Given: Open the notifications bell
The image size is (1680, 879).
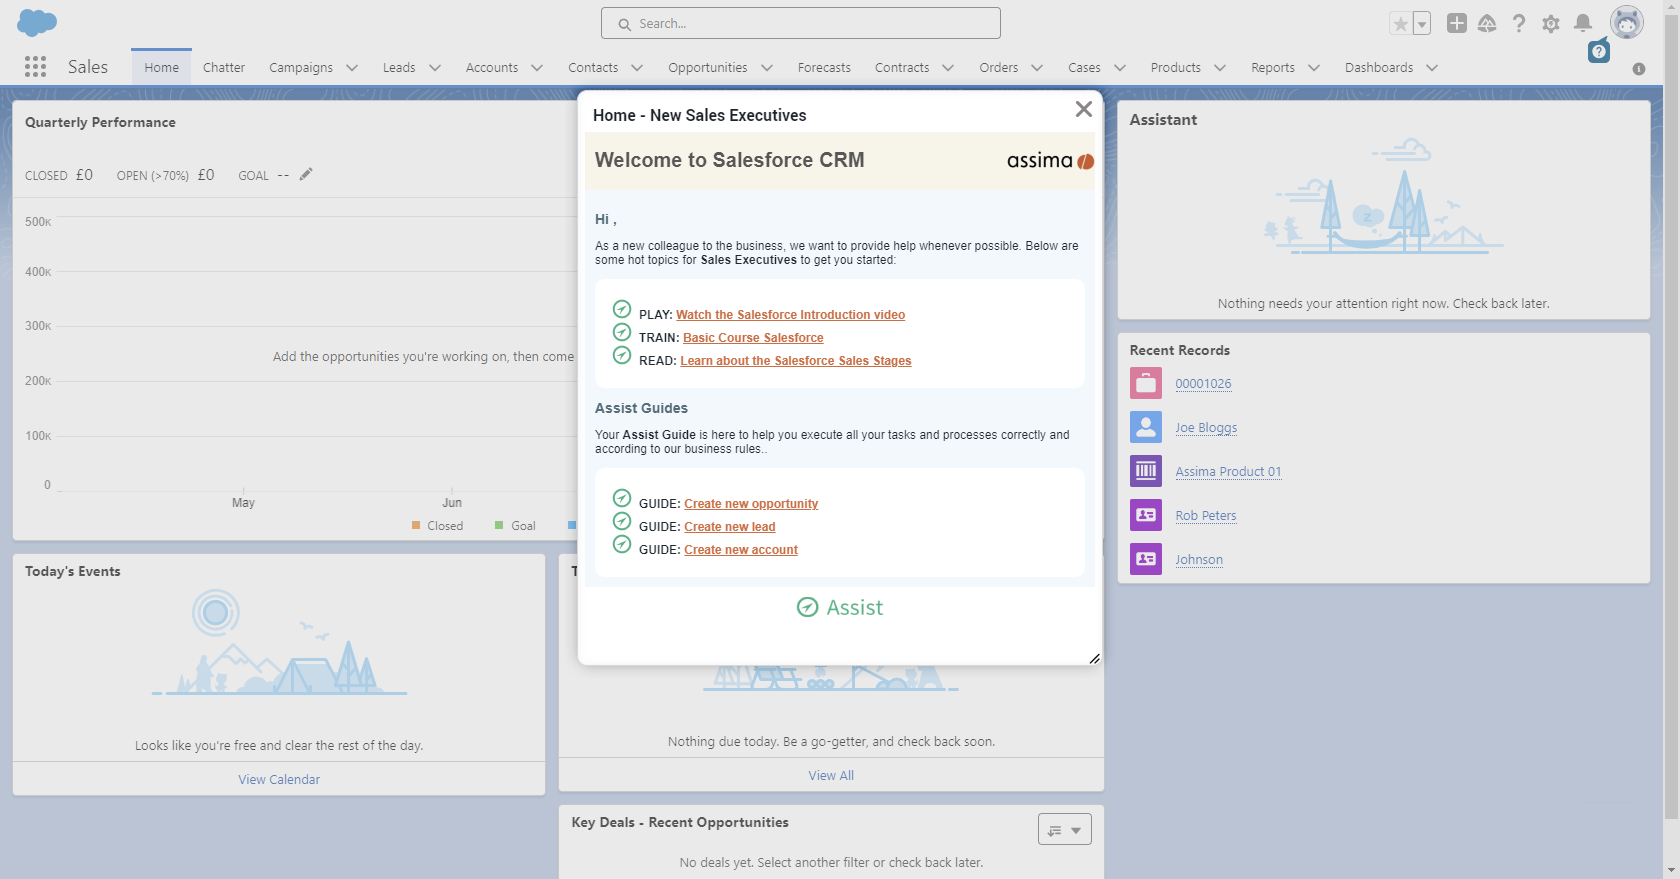Looking at the screenshot, I should click(x=1582, y=23).
